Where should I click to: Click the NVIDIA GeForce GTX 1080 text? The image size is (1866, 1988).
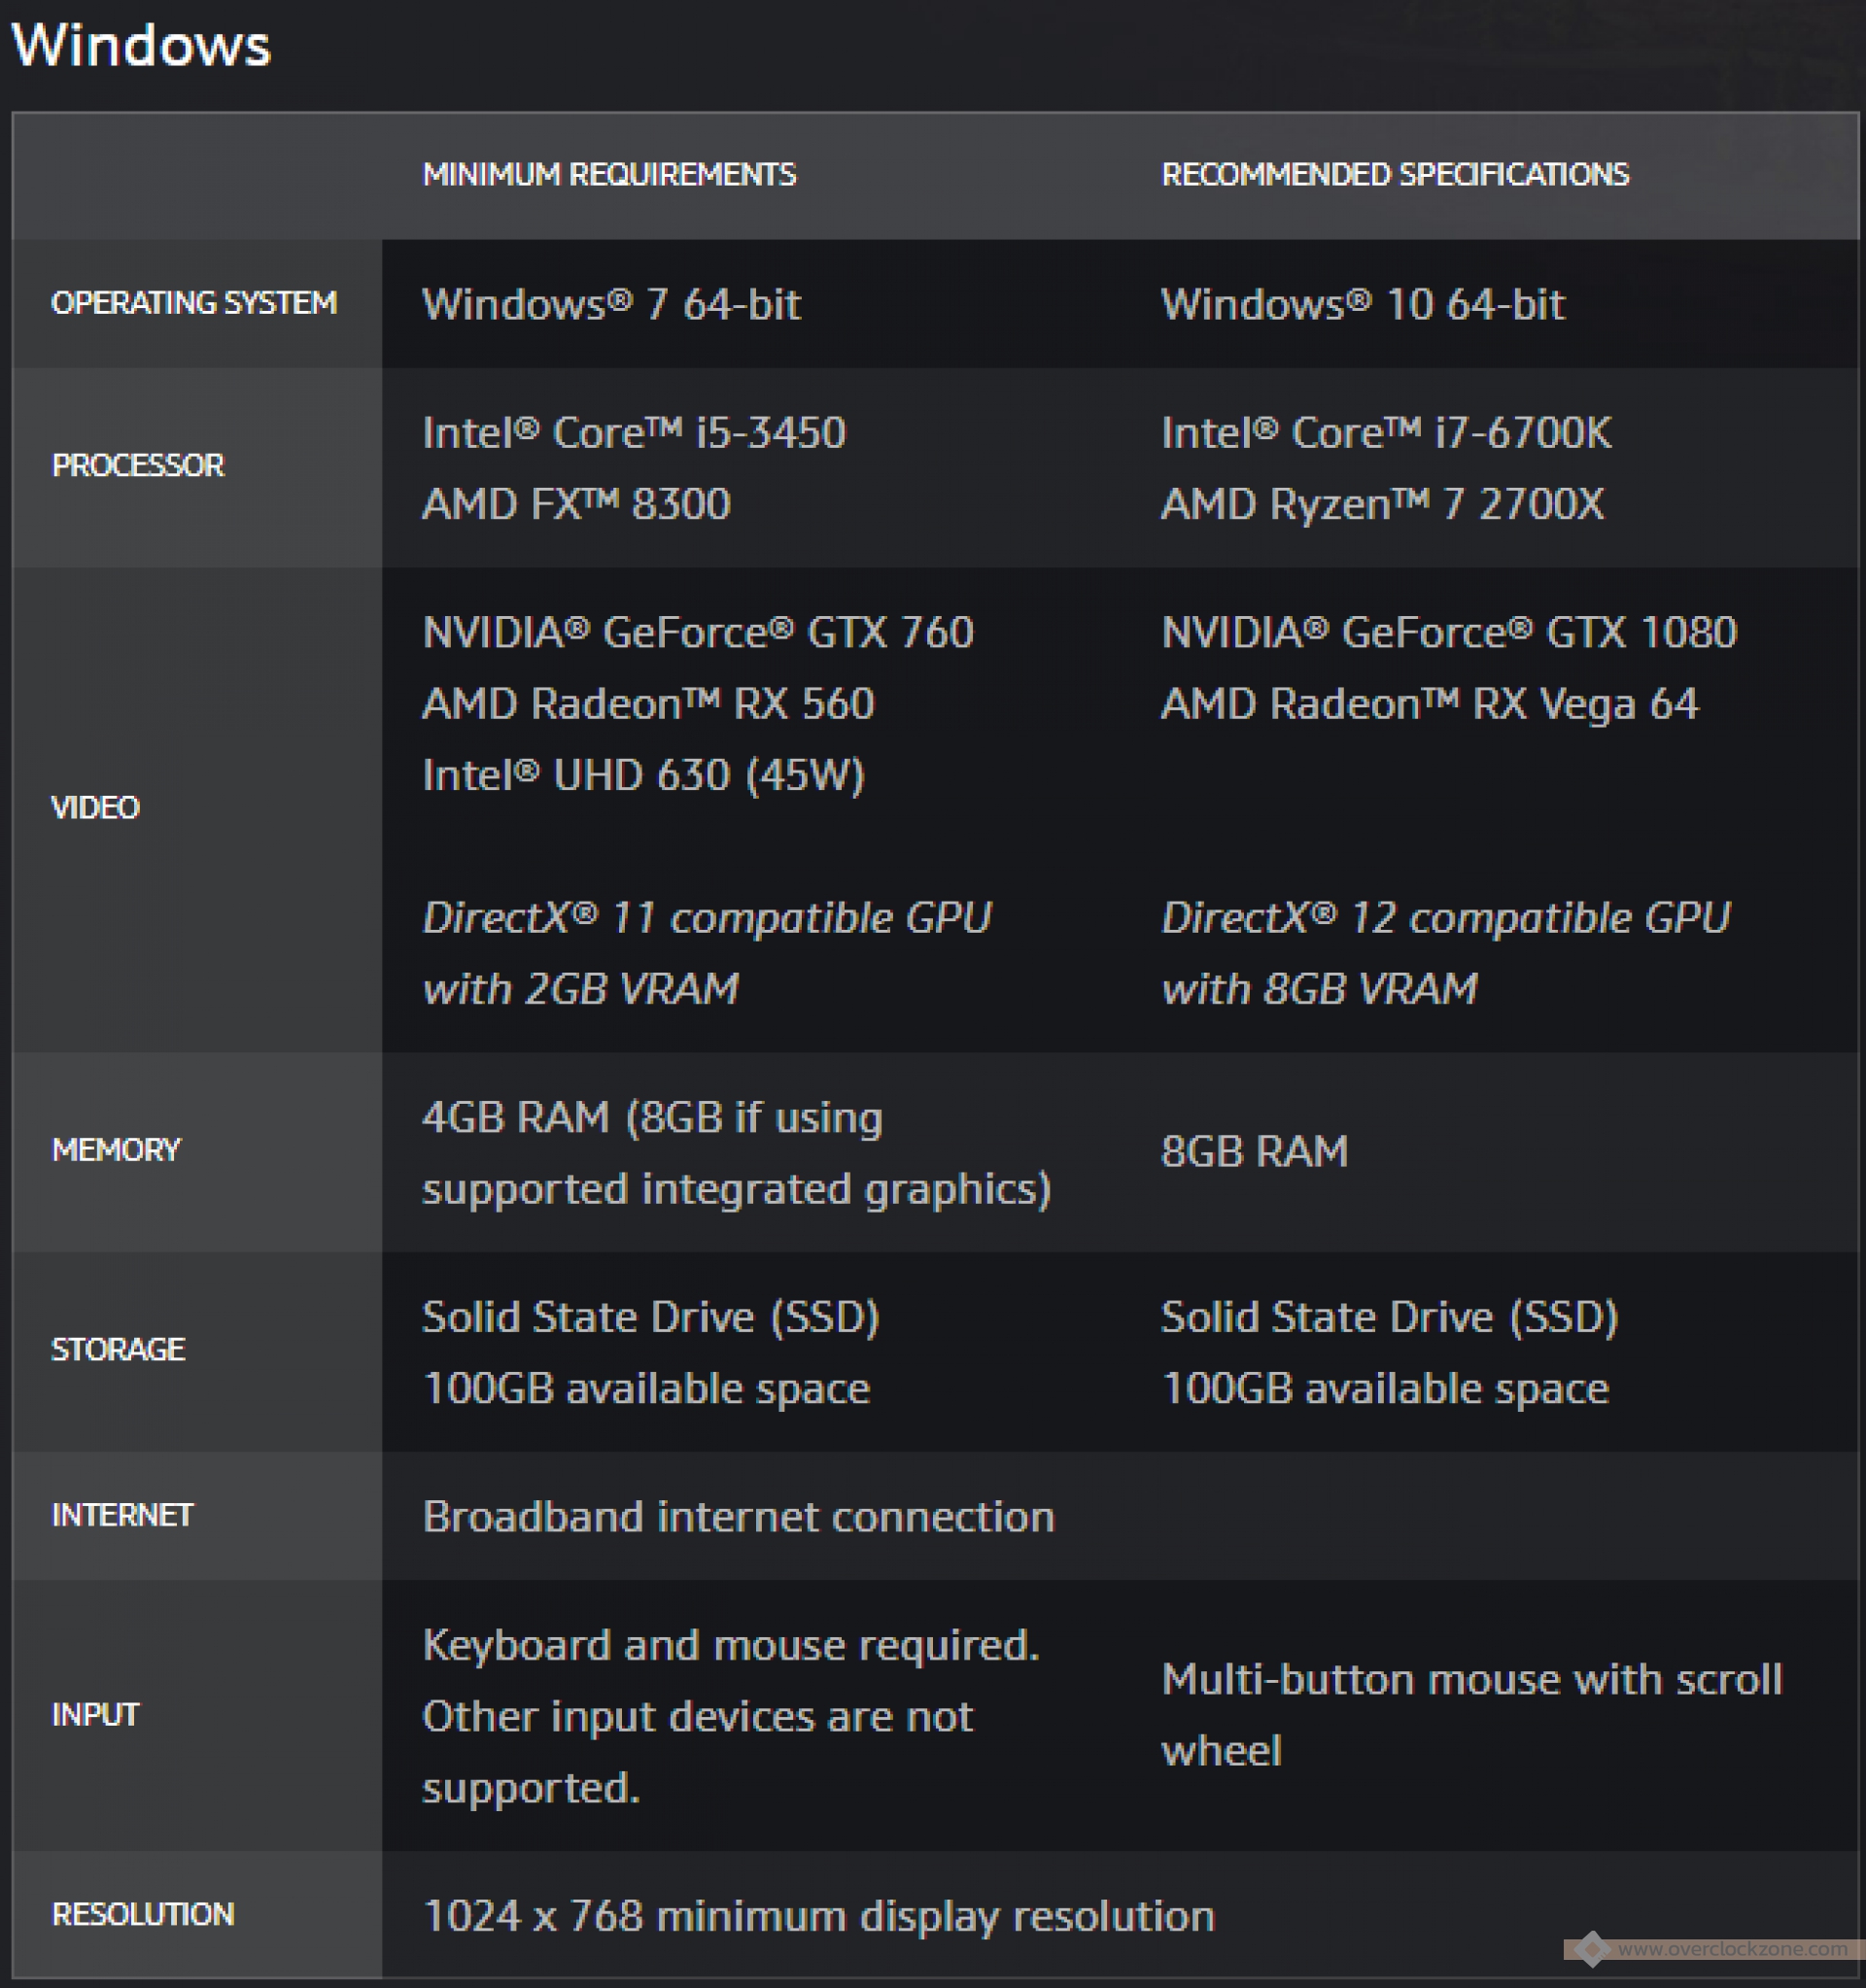(1449, 632)
